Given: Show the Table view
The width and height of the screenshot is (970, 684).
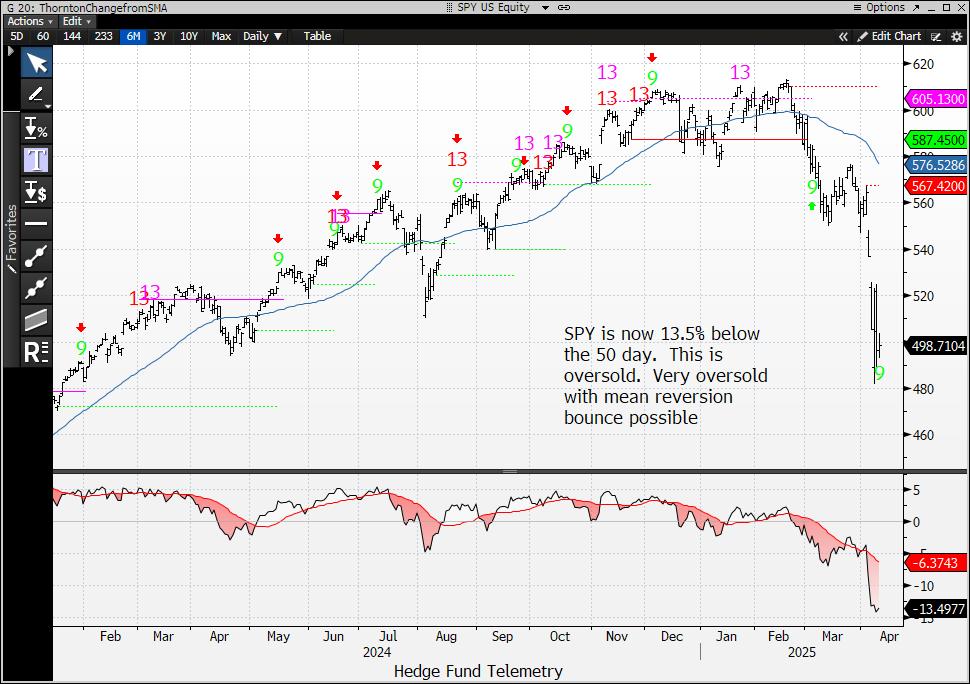Looking at the screenshot, I should pos(317,36).
